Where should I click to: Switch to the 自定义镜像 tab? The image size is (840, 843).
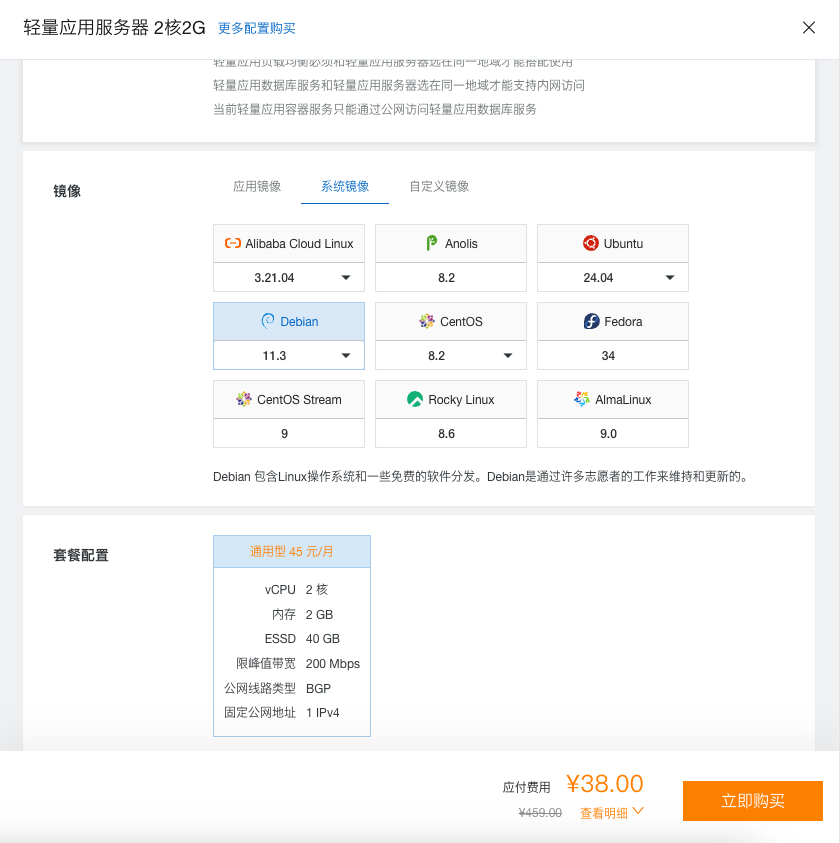click(439, 186)
